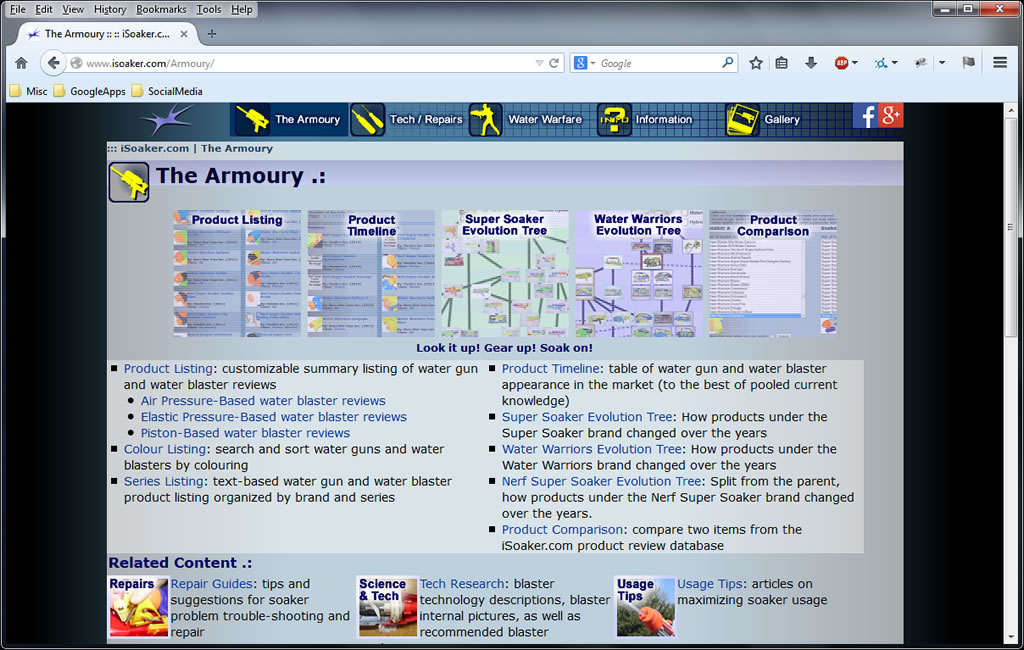Viewport: 1024px width, 650px height.
Task: Click the iSoaker star logo
Action: click(x=168, y=120)
